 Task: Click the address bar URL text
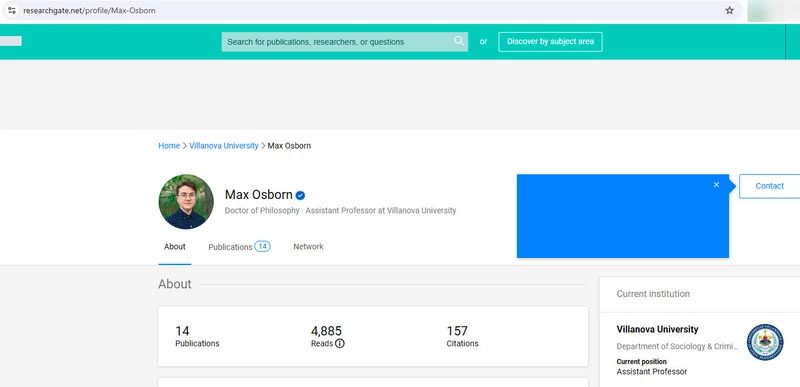coord(89,10)
